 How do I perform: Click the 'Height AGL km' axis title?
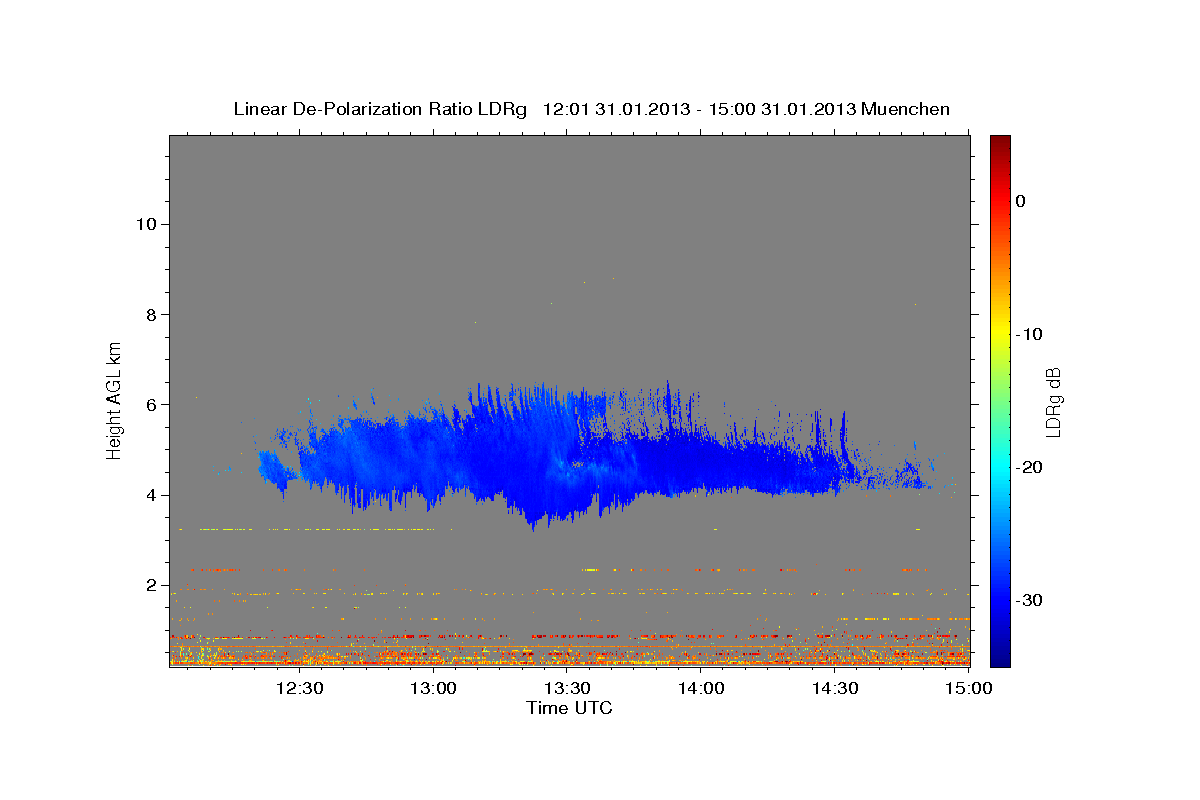115,399
